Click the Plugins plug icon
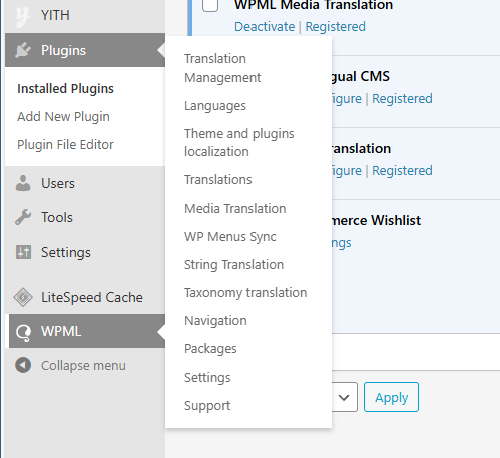 coord(23,50)
